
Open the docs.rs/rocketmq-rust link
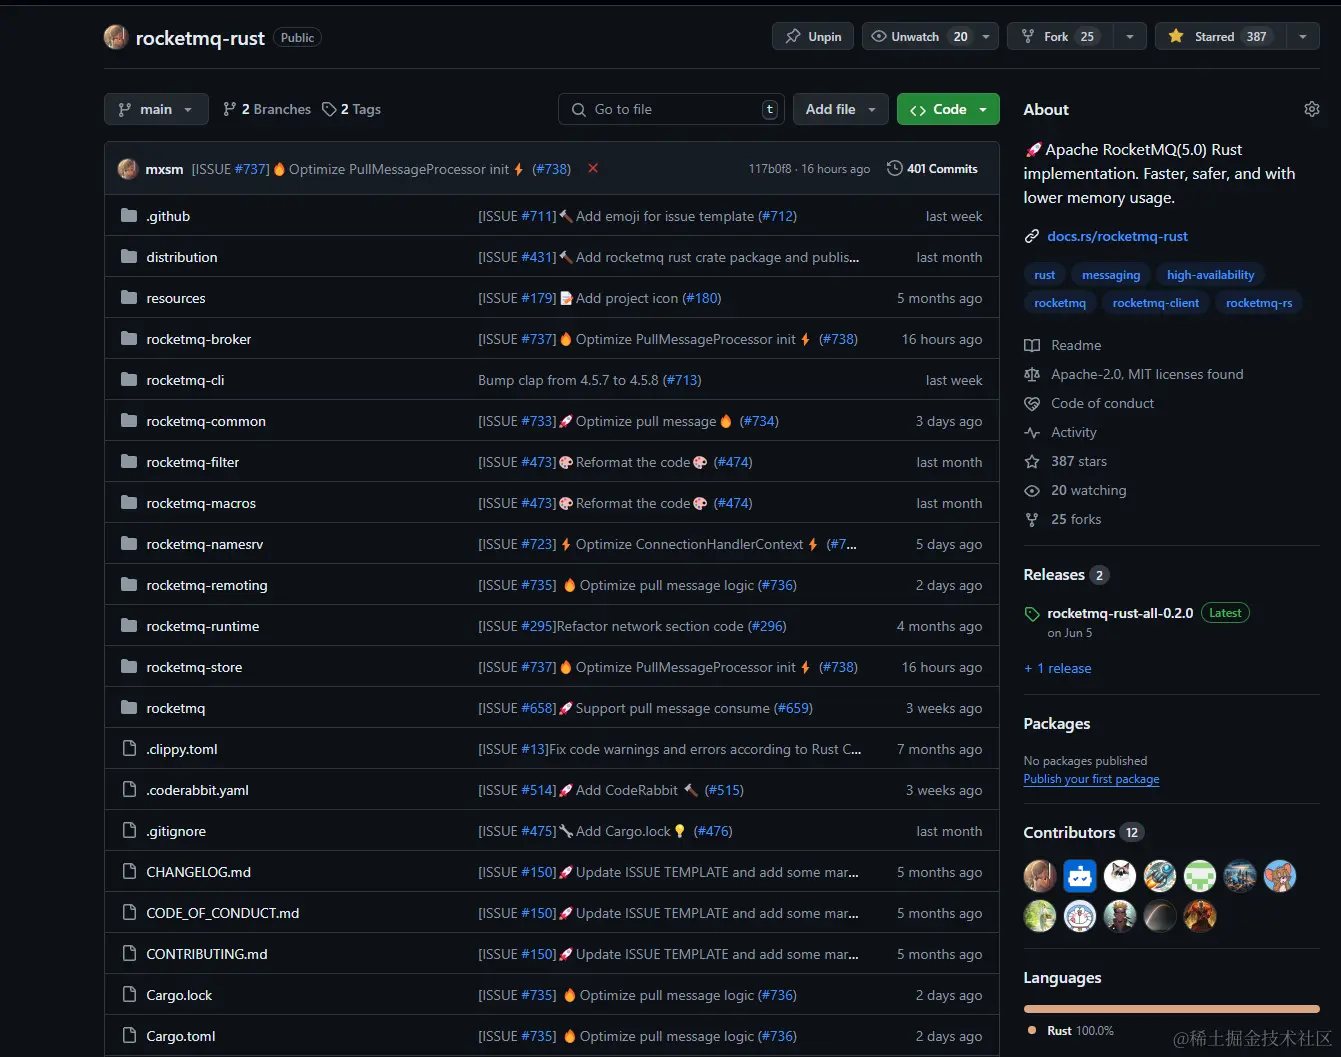pos(1117,236)
